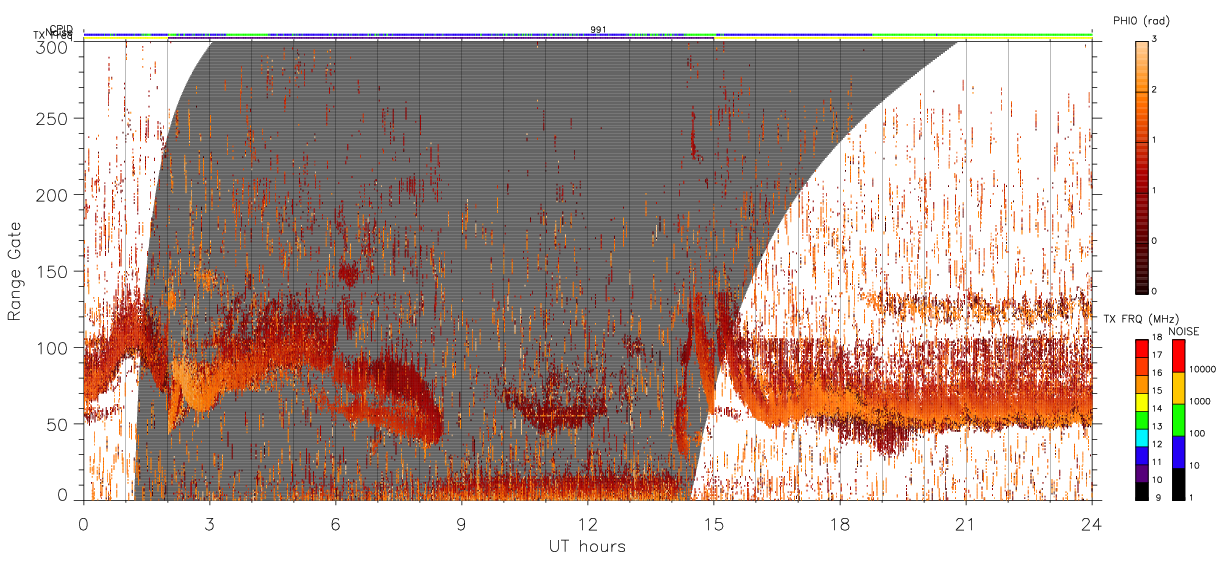Click the x-axis tick label '24'
Viewport: 1228px width, 567px height.
[1091, 524]
